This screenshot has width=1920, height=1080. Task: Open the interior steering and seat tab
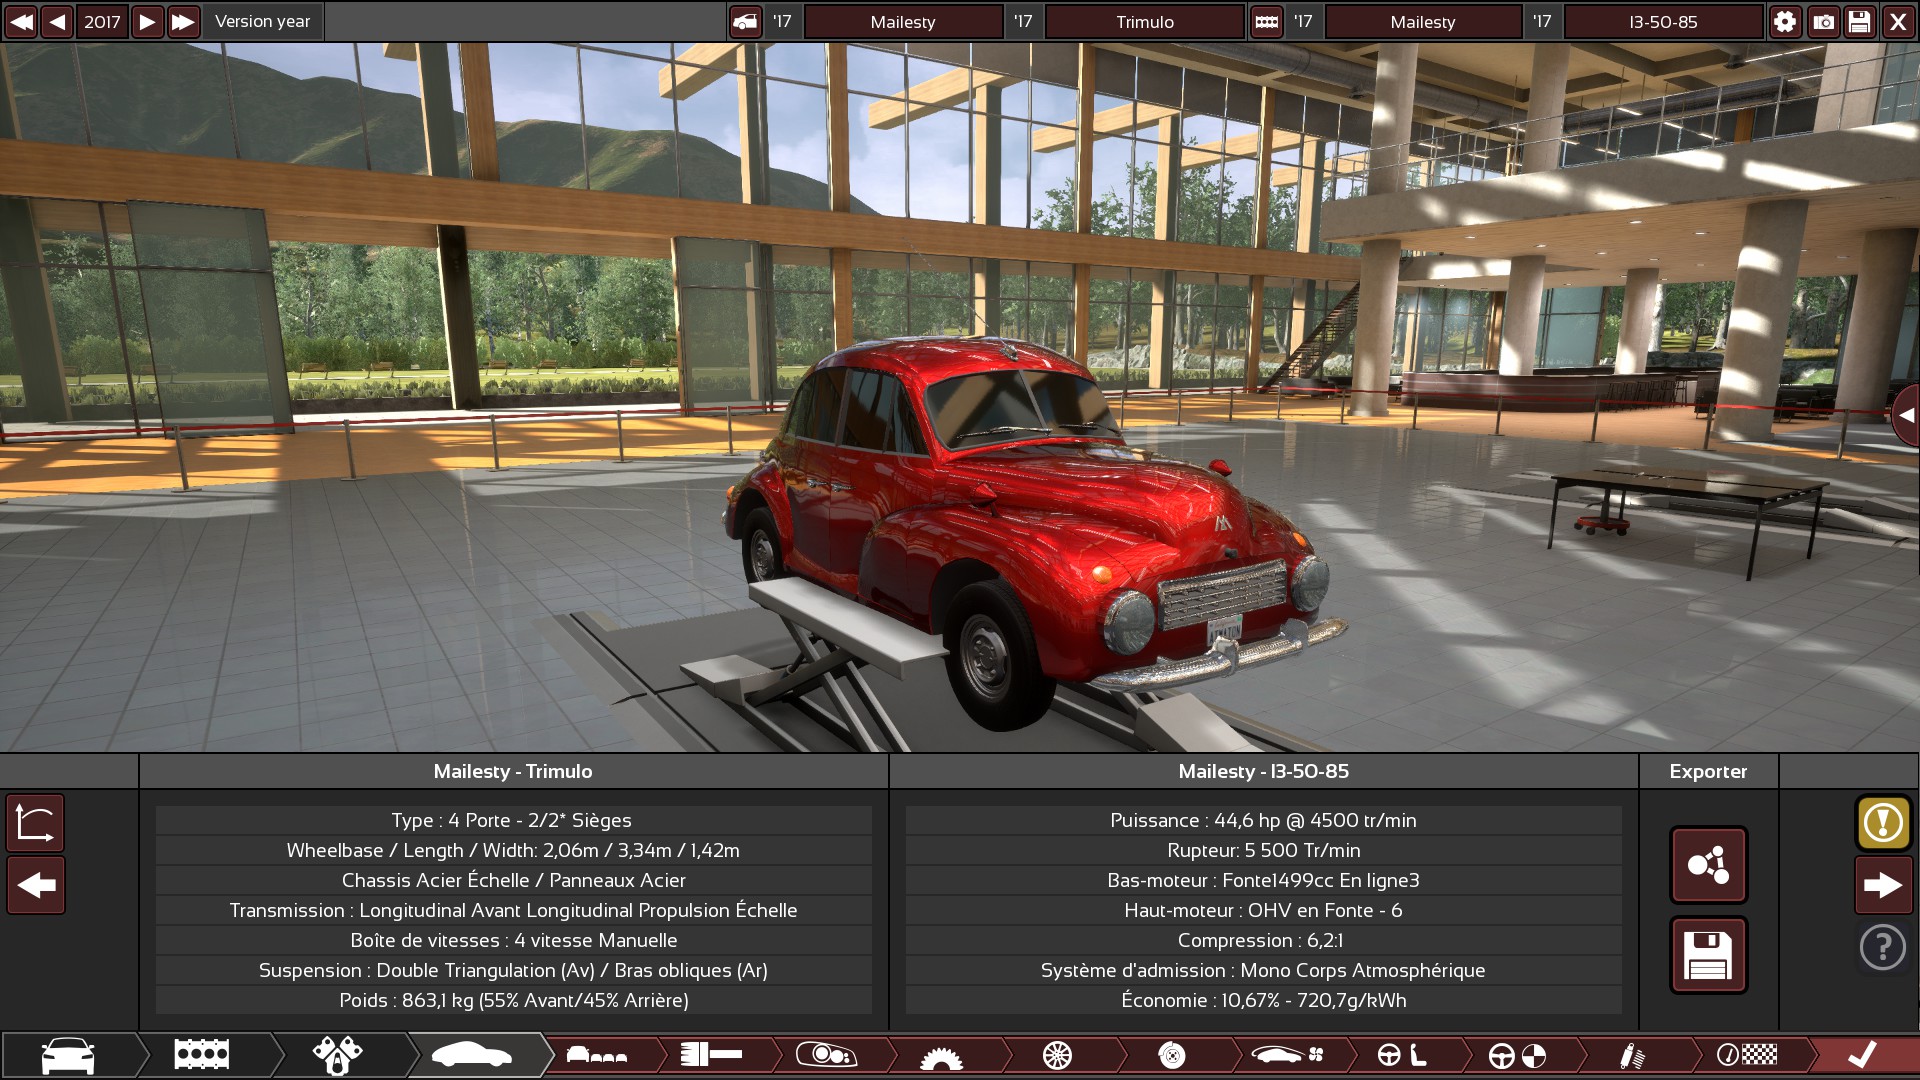click(1402, 1055)
